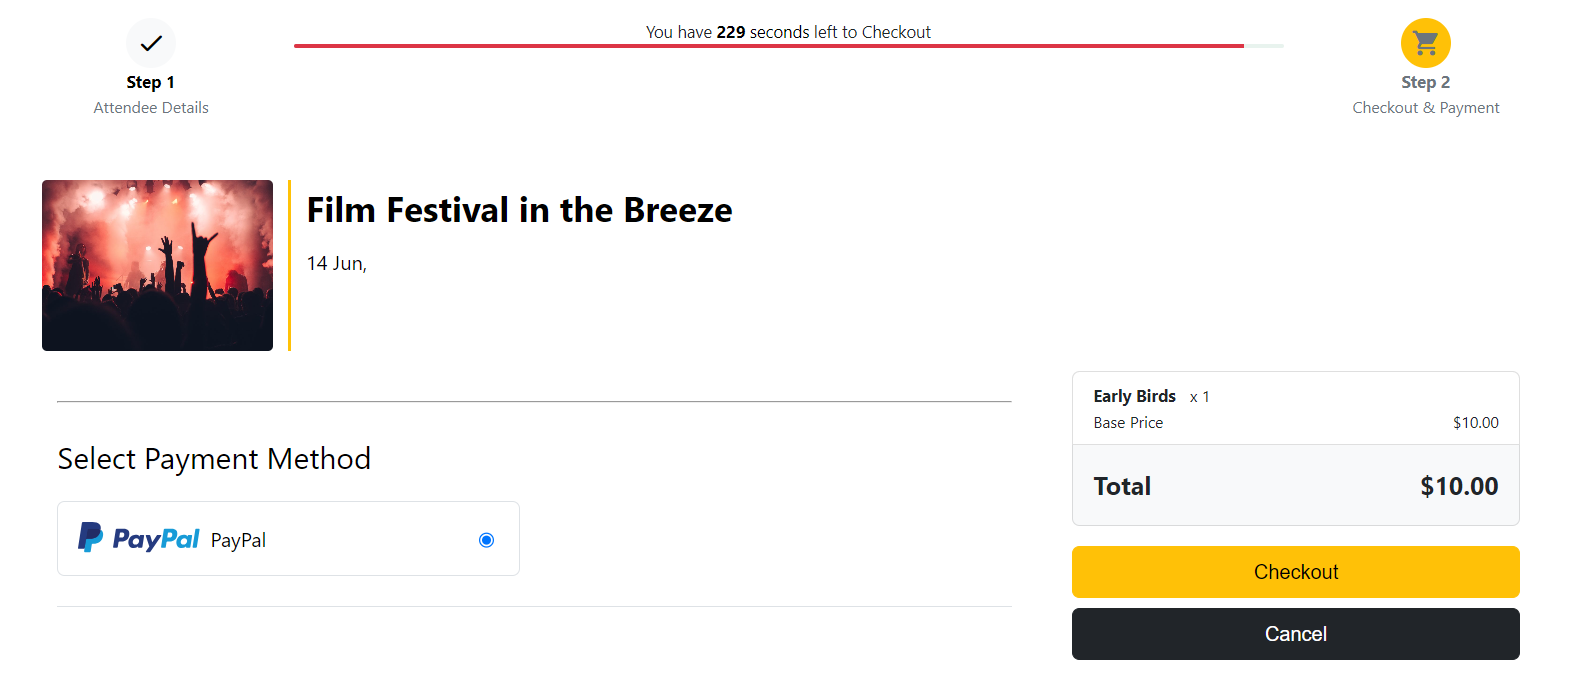
Task: Click the 'Film Festival in the Breeze' title
Action: coord(519,210)
